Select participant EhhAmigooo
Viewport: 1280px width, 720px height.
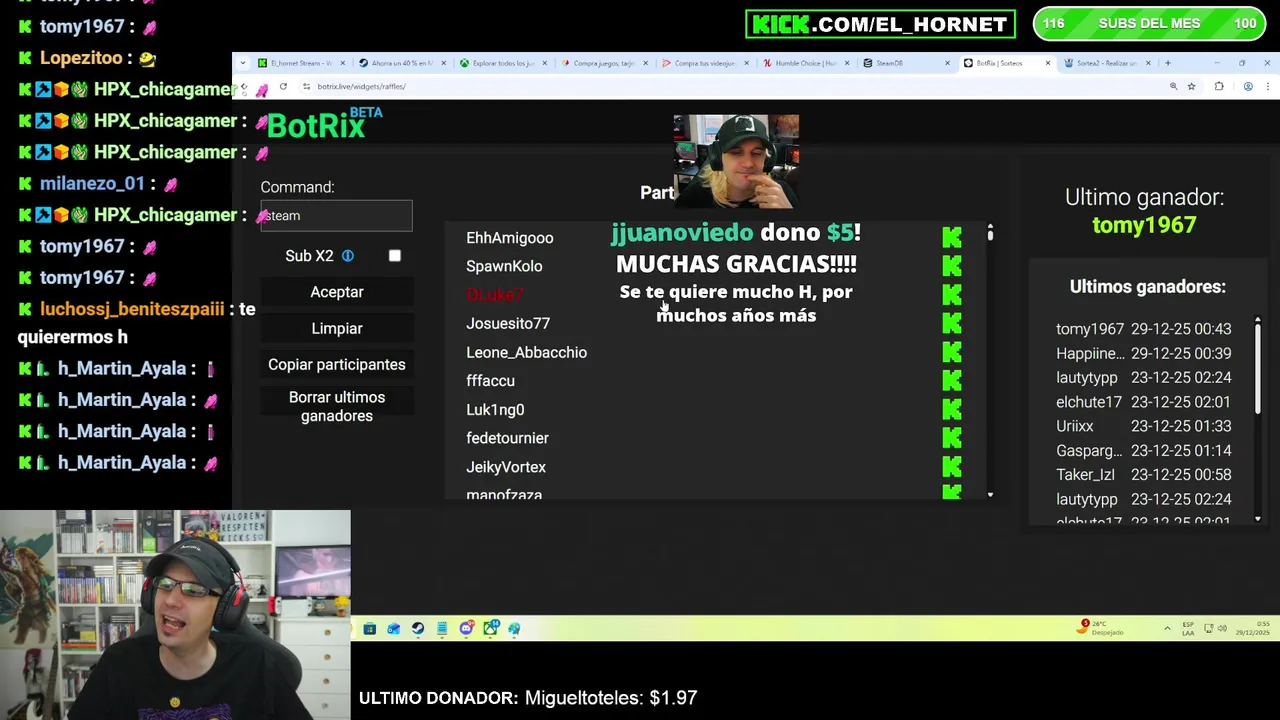[509, 238]
